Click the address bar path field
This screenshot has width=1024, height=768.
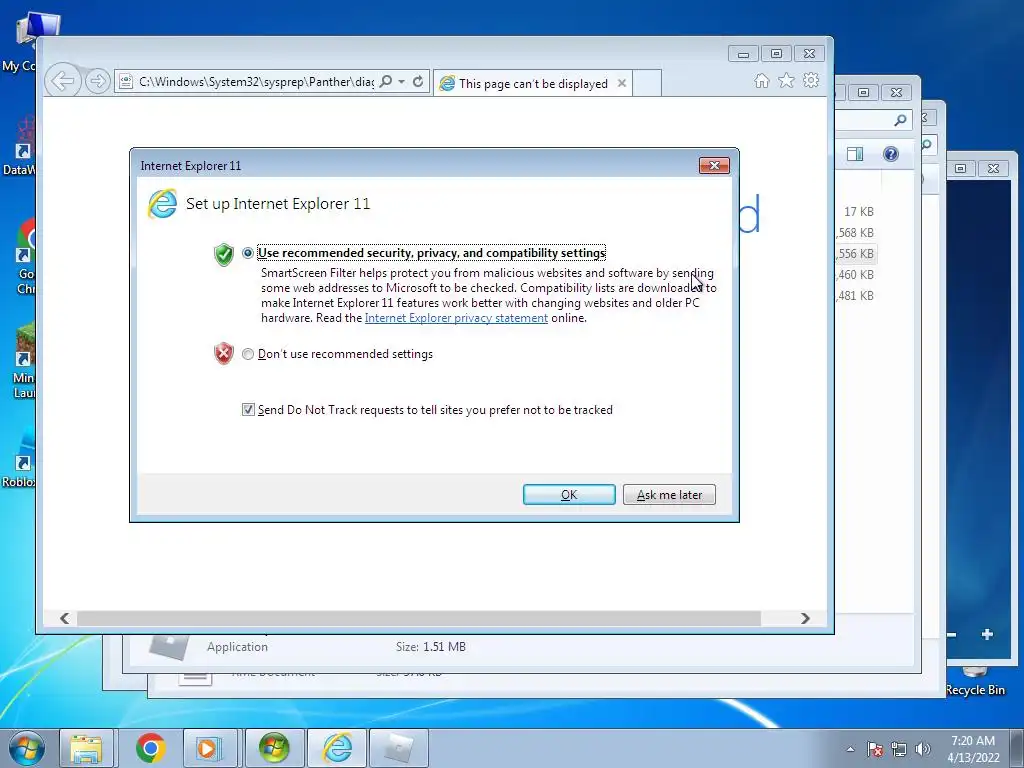(x=256, y=82)
